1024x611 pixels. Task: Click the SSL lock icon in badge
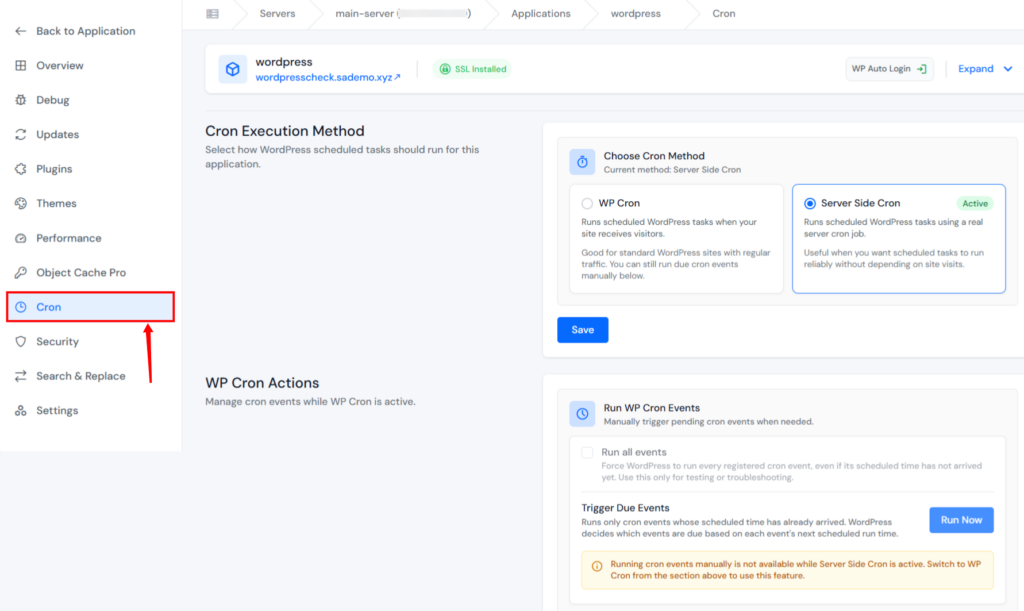coord(445,69)
